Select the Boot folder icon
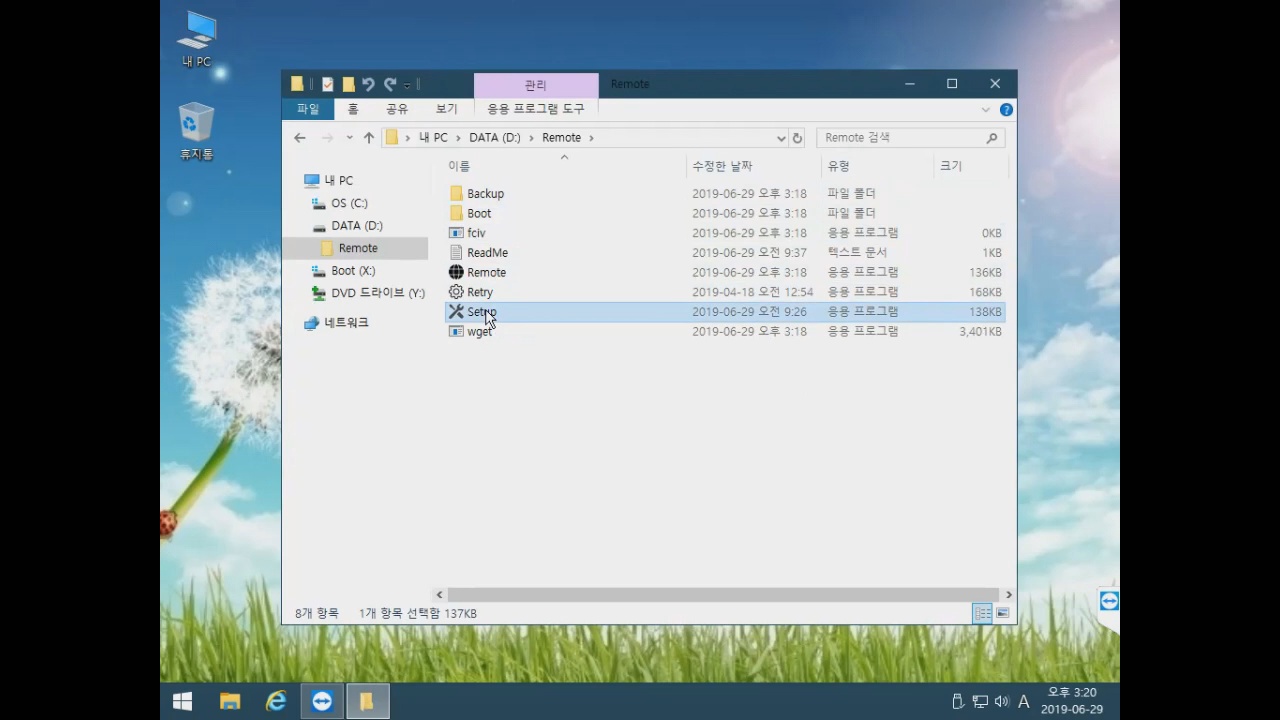1280x720 pixels. coord(456,213)
